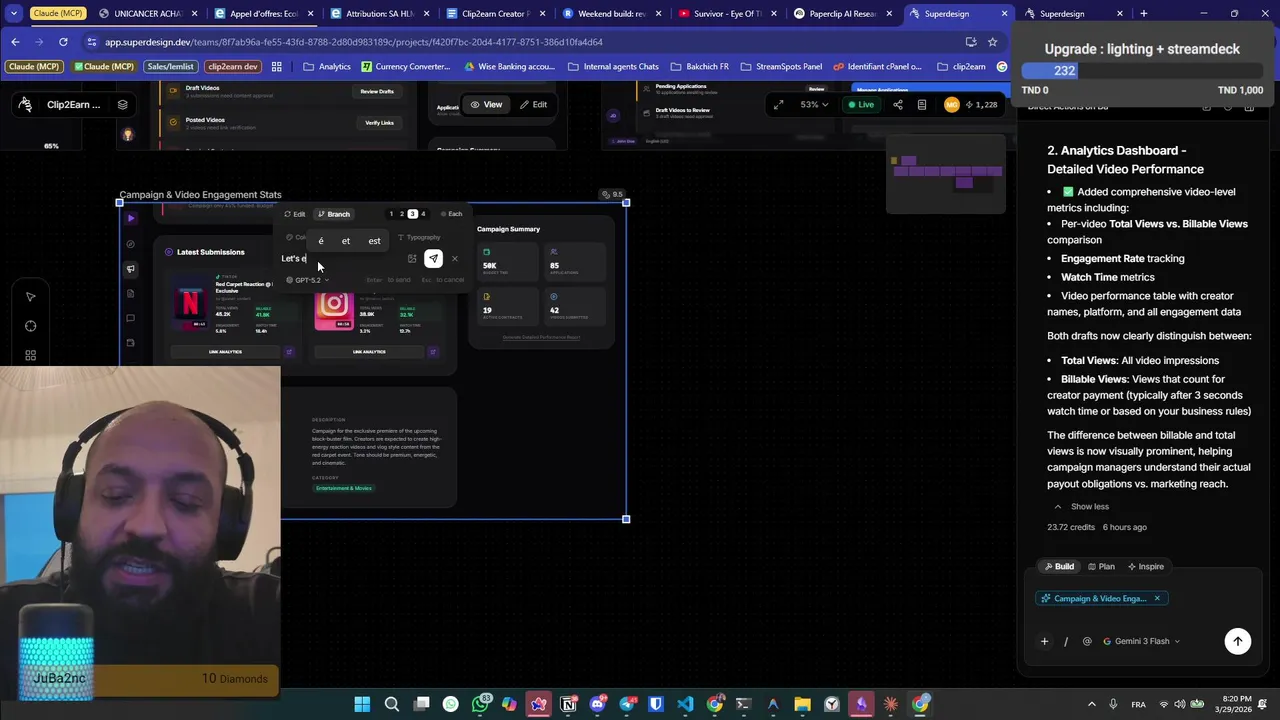
Task: Toggle the Each option
Action: pos(451,214)
